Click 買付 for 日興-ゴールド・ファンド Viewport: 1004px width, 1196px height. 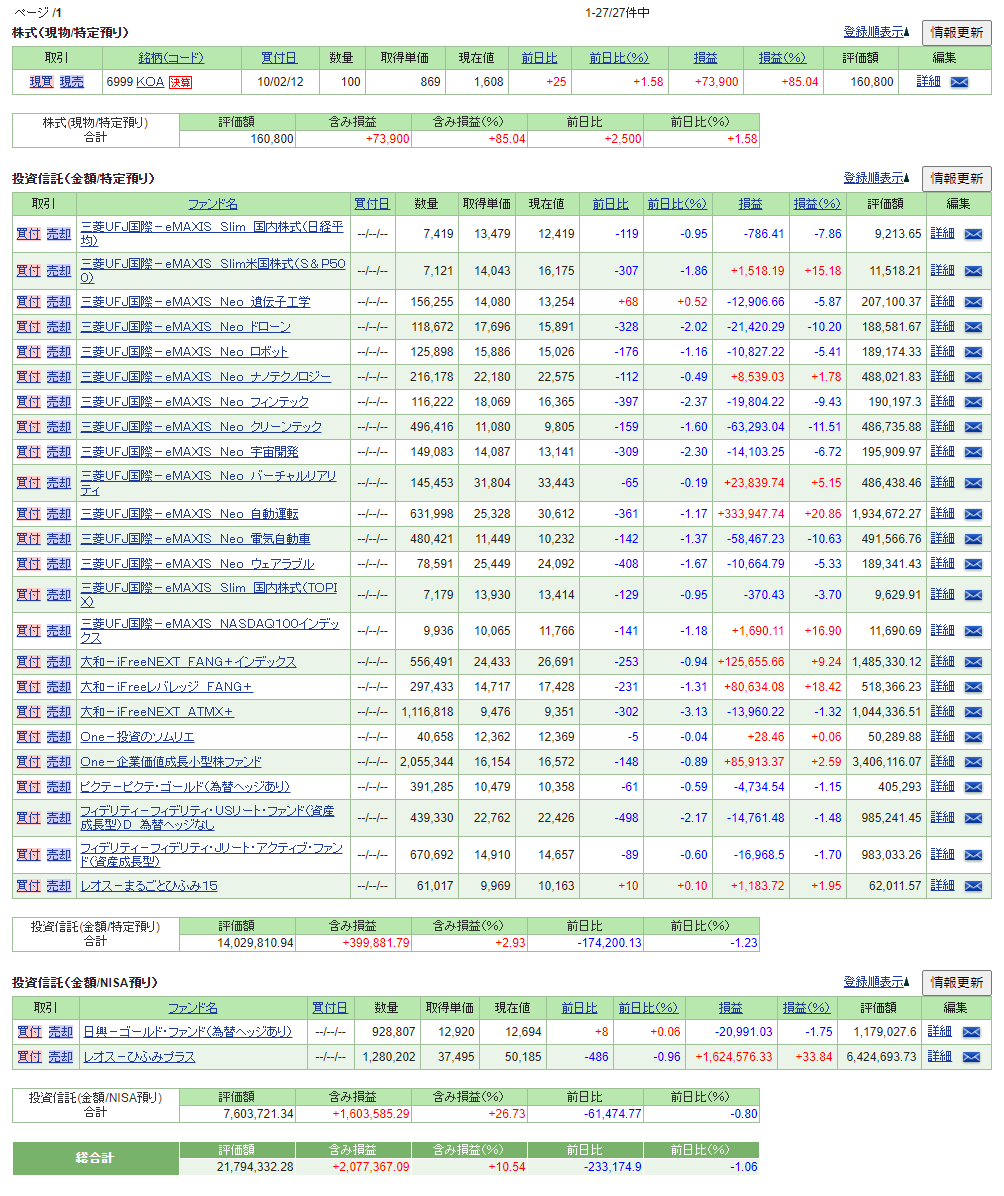(x=30, y=1032)
